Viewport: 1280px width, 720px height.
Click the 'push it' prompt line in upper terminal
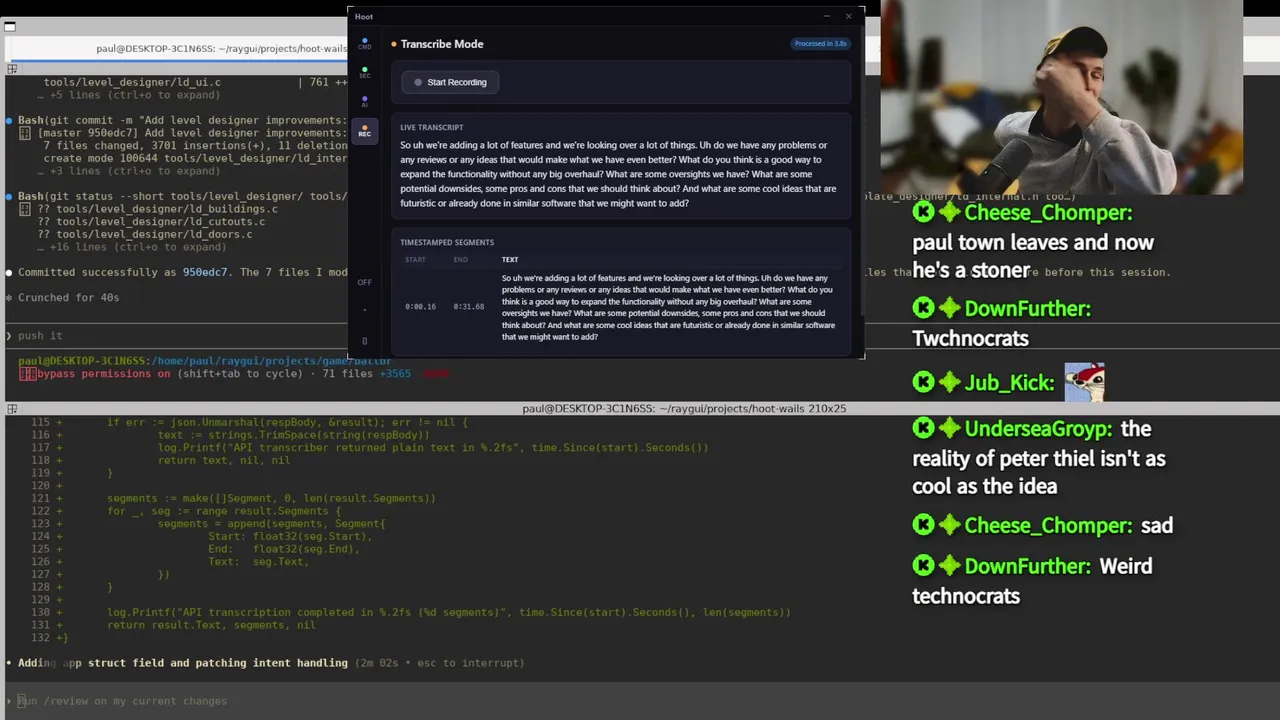click(40, 336)
